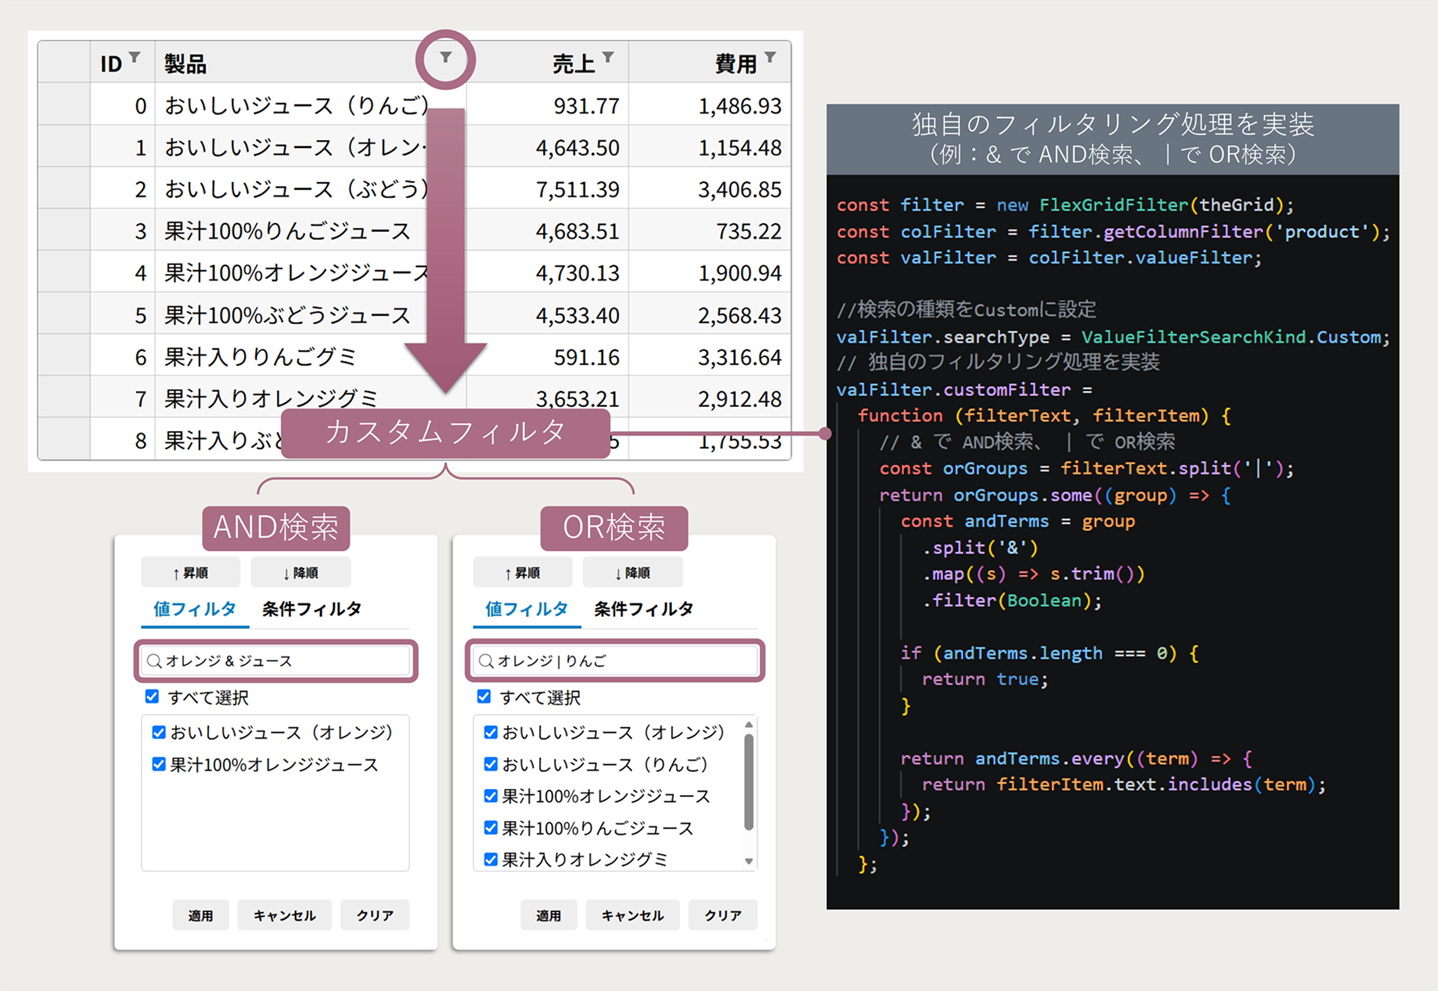Sort ascending with ↑昇順 in AND panel
Image resolution: width=1438 pixels, height=991 pixels.
click(190, 573)
